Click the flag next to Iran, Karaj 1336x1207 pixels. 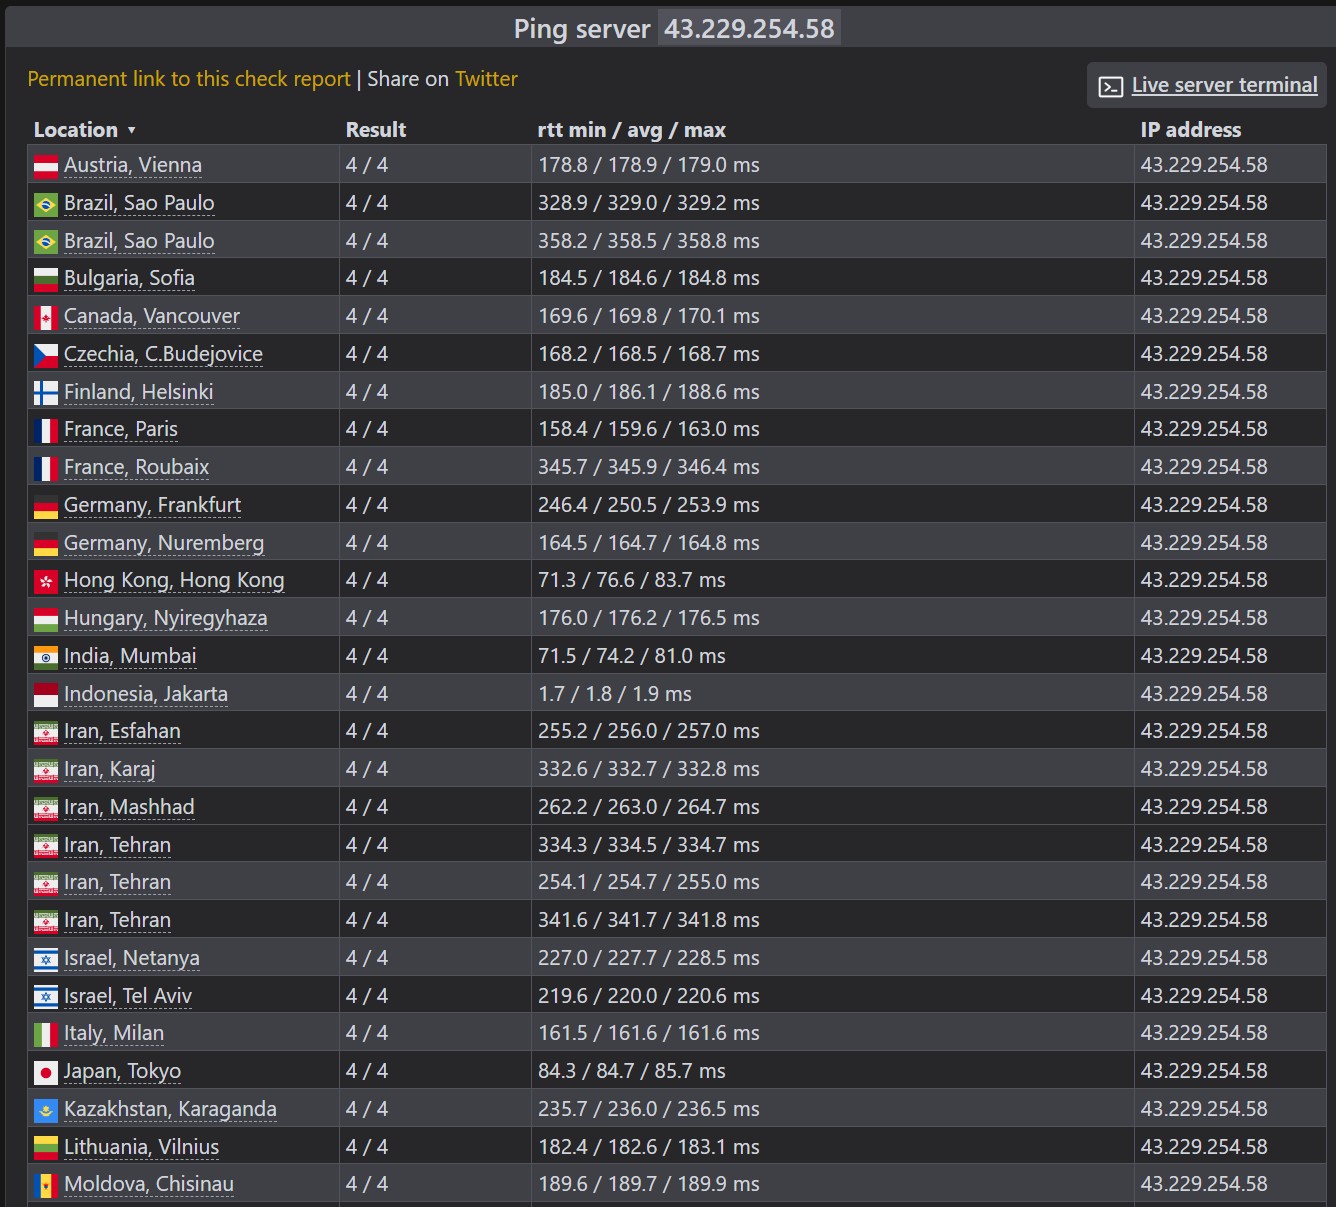point(46,770)
